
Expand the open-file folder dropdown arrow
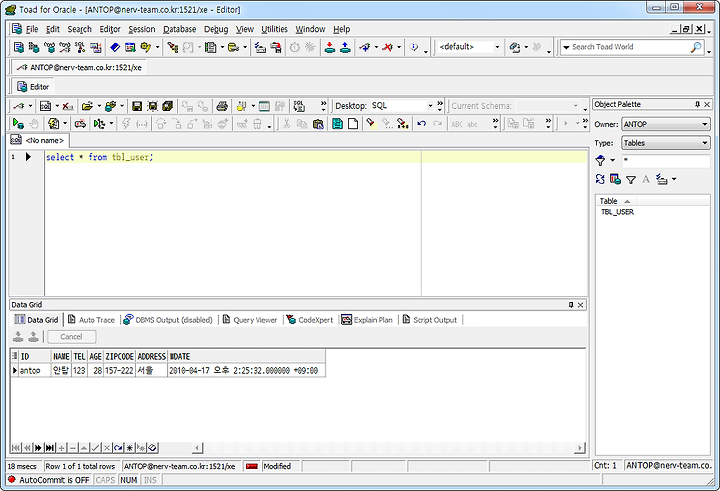(x=99, y=107)
